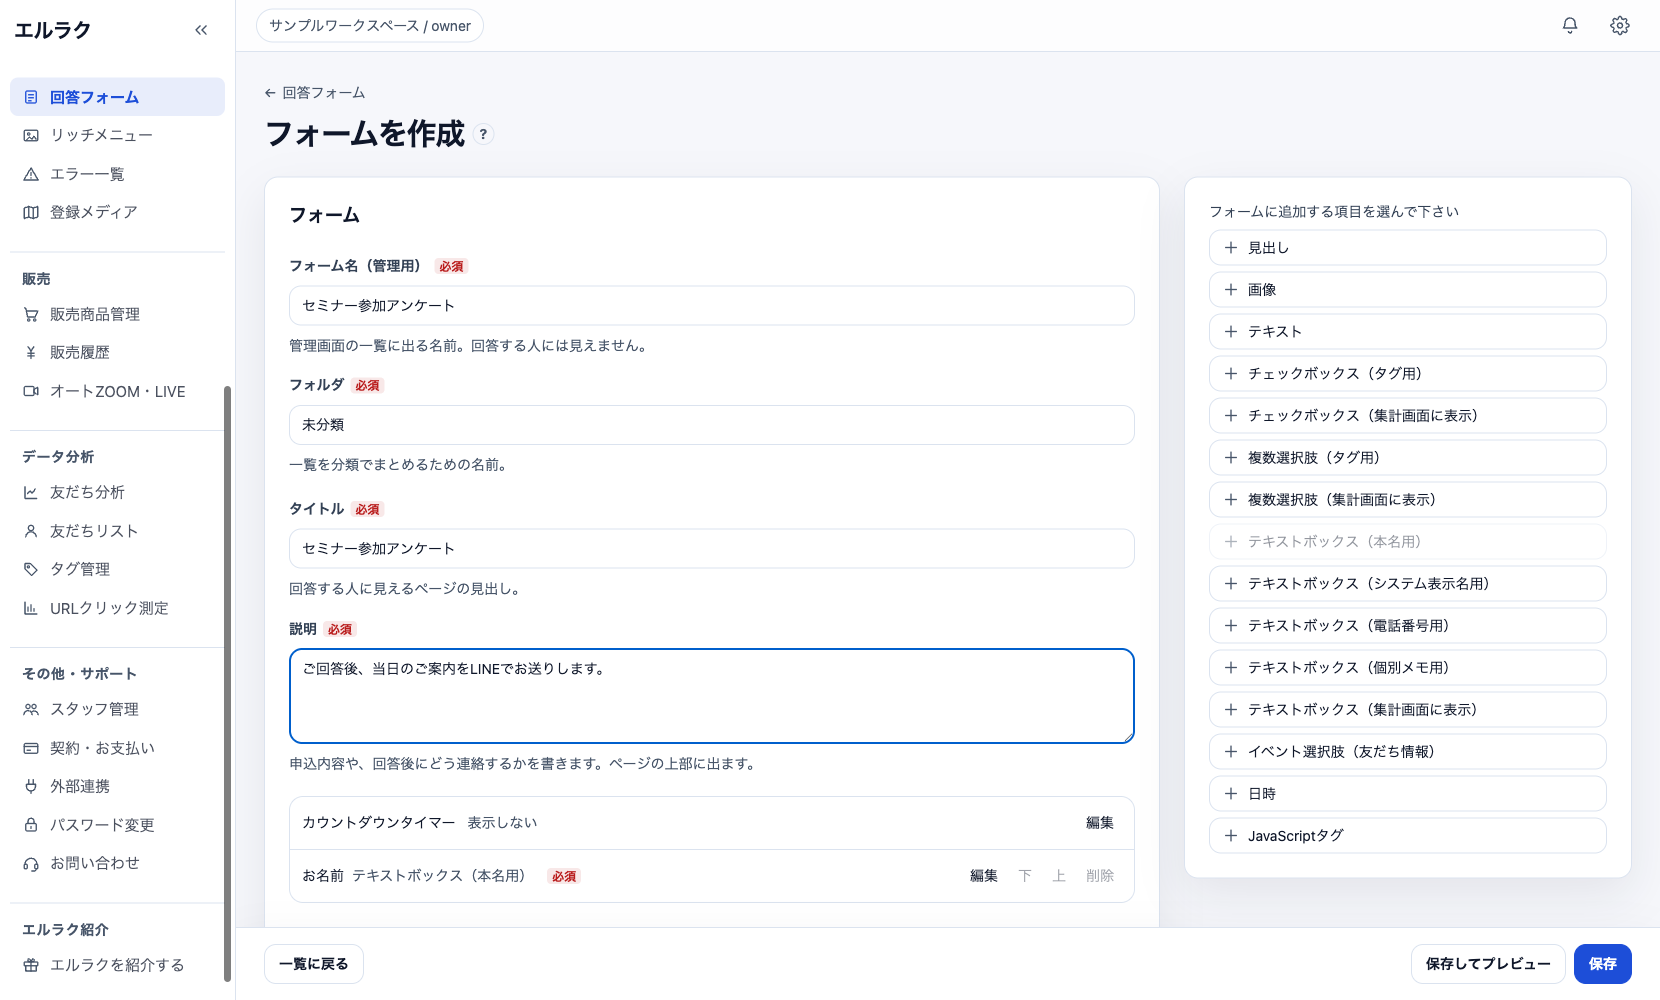Click the gift icon for エルラクを紹介する
The image size is (1660, 1000).
coord(31,965)
